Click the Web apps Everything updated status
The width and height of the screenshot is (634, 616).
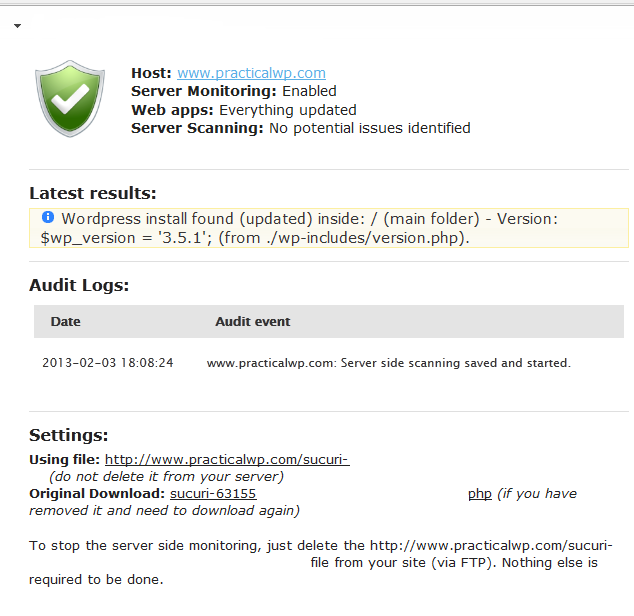pyautogui.click(x=244, y=110)
